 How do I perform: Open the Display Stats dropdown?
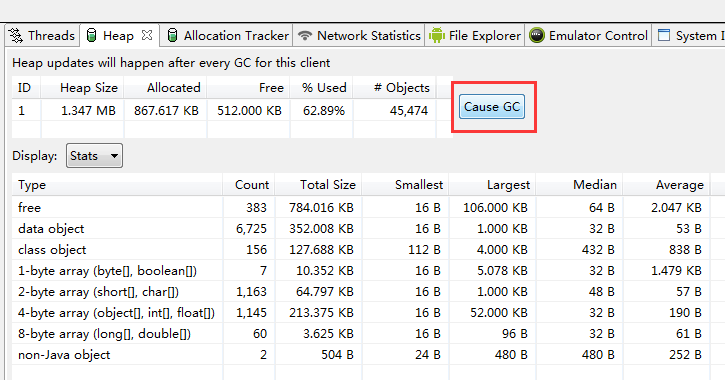94,156
